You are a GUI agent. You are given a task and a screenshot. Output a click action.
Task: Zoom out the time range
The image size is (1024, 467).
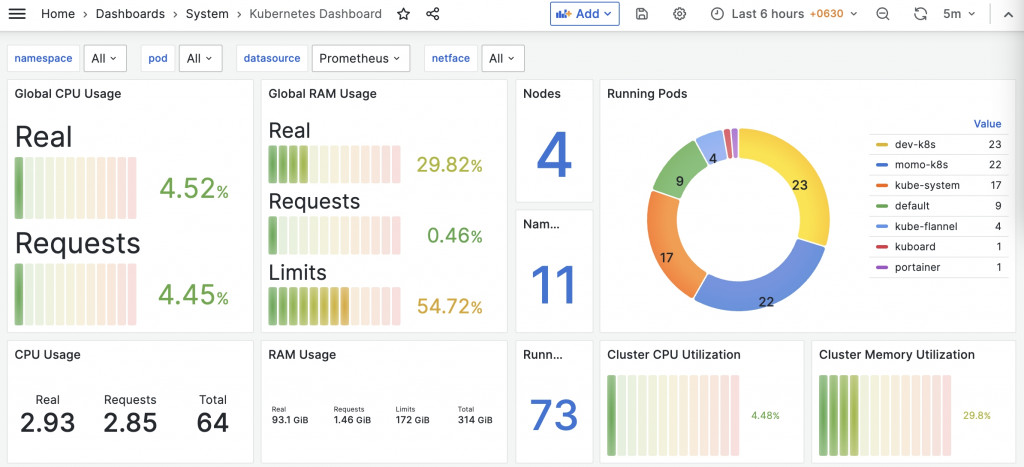(x=883, y=14)
